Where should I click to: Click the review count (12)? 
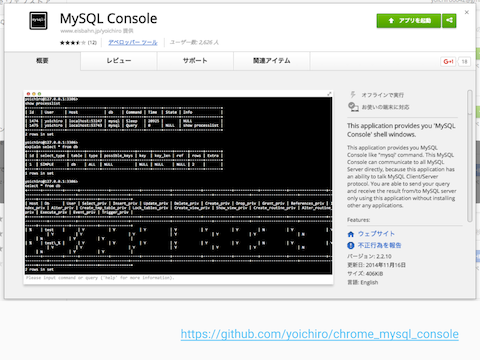(92, 43)
